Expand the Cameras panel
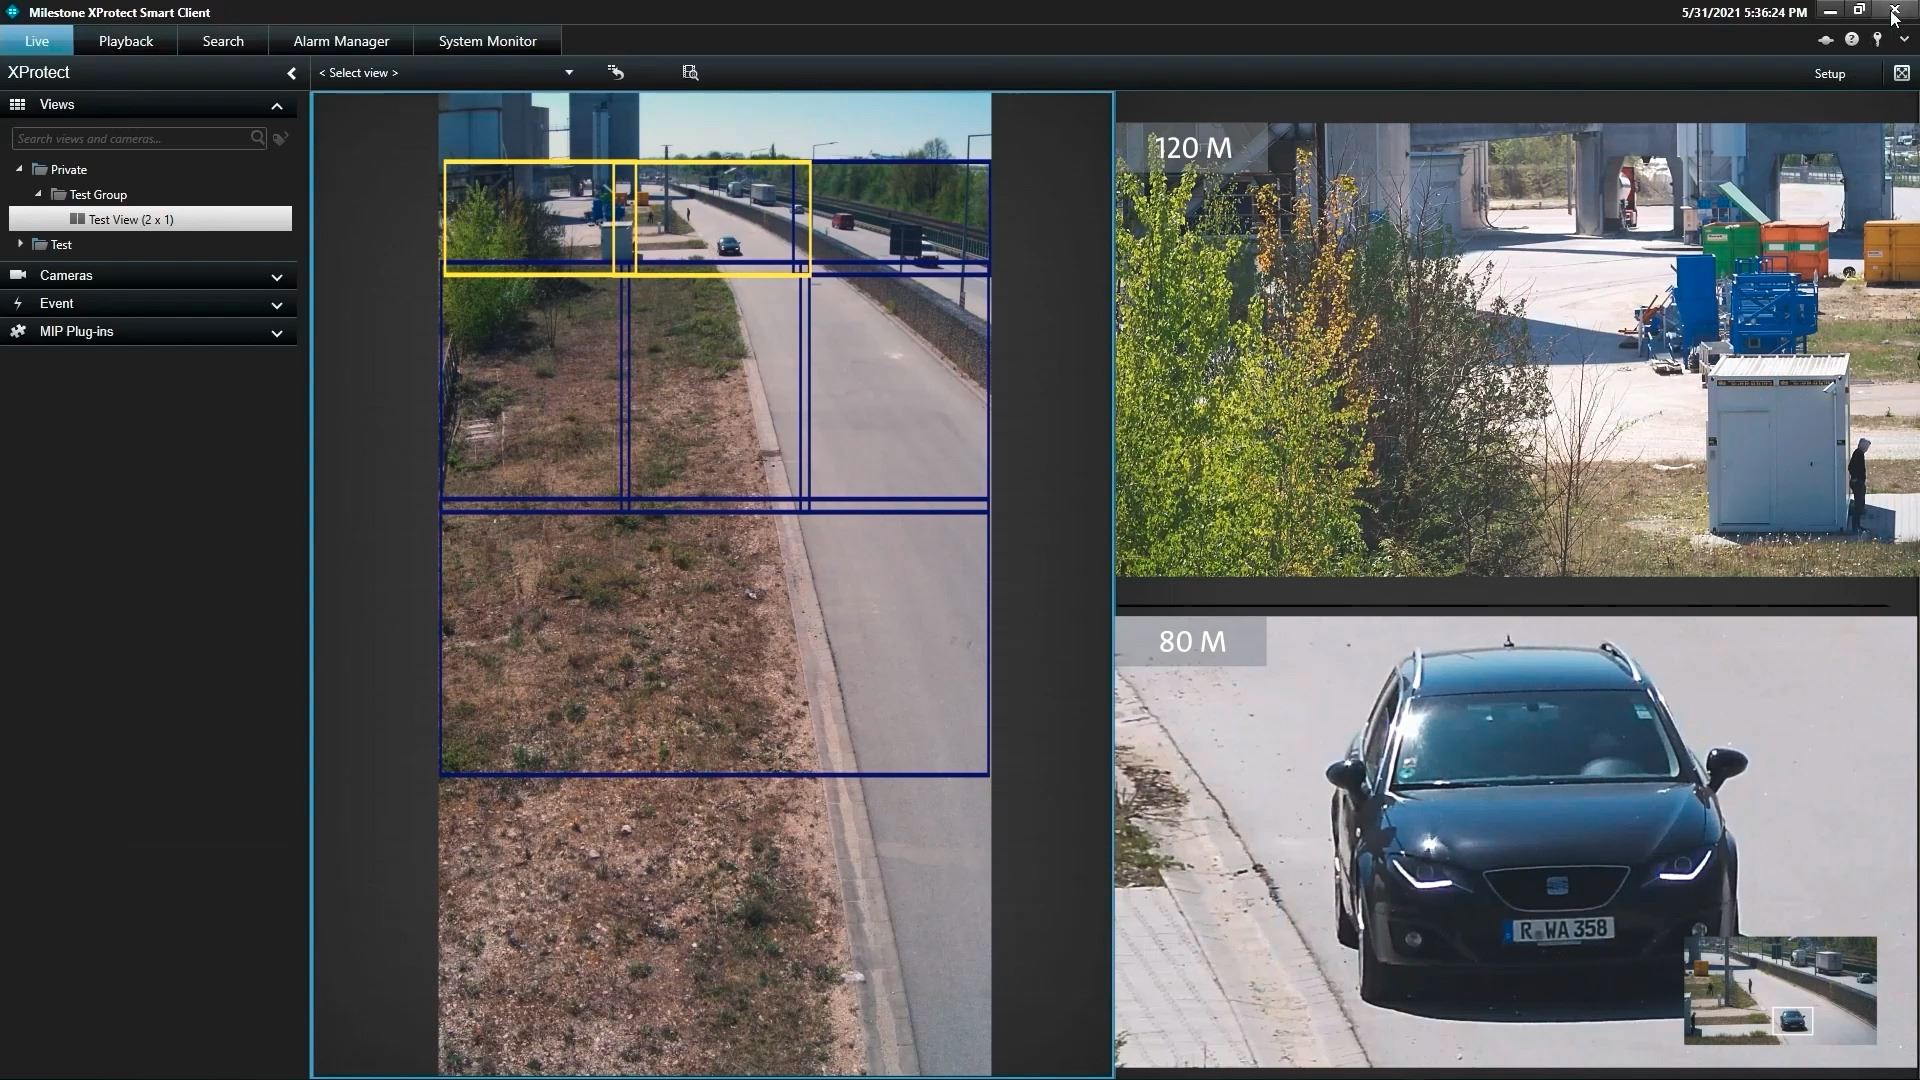The width and height of the screenshot is (1920, 1080). pos(277,276)
